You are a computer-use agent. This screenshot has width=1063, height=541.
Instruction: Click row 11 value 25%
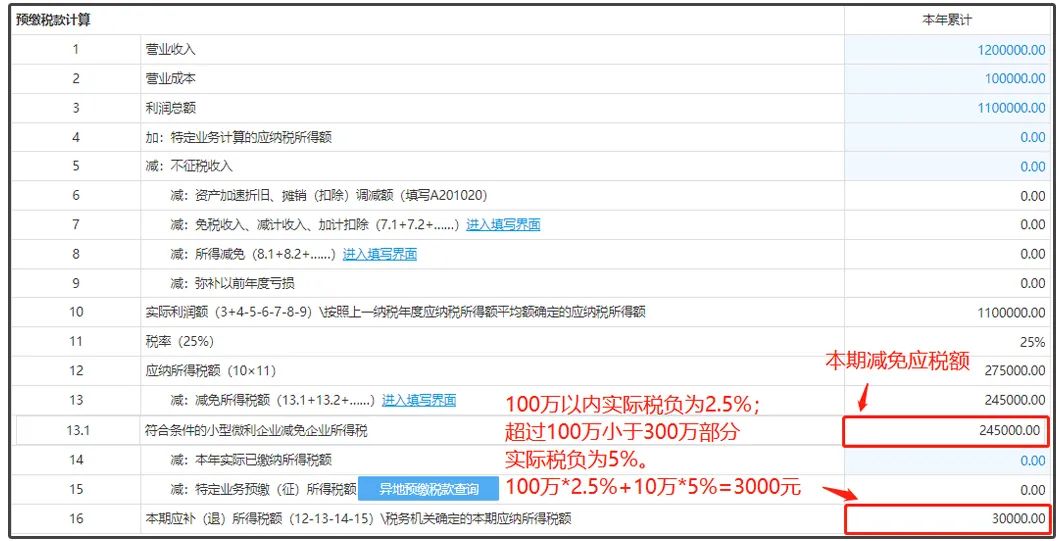[x=1032, y=342]
